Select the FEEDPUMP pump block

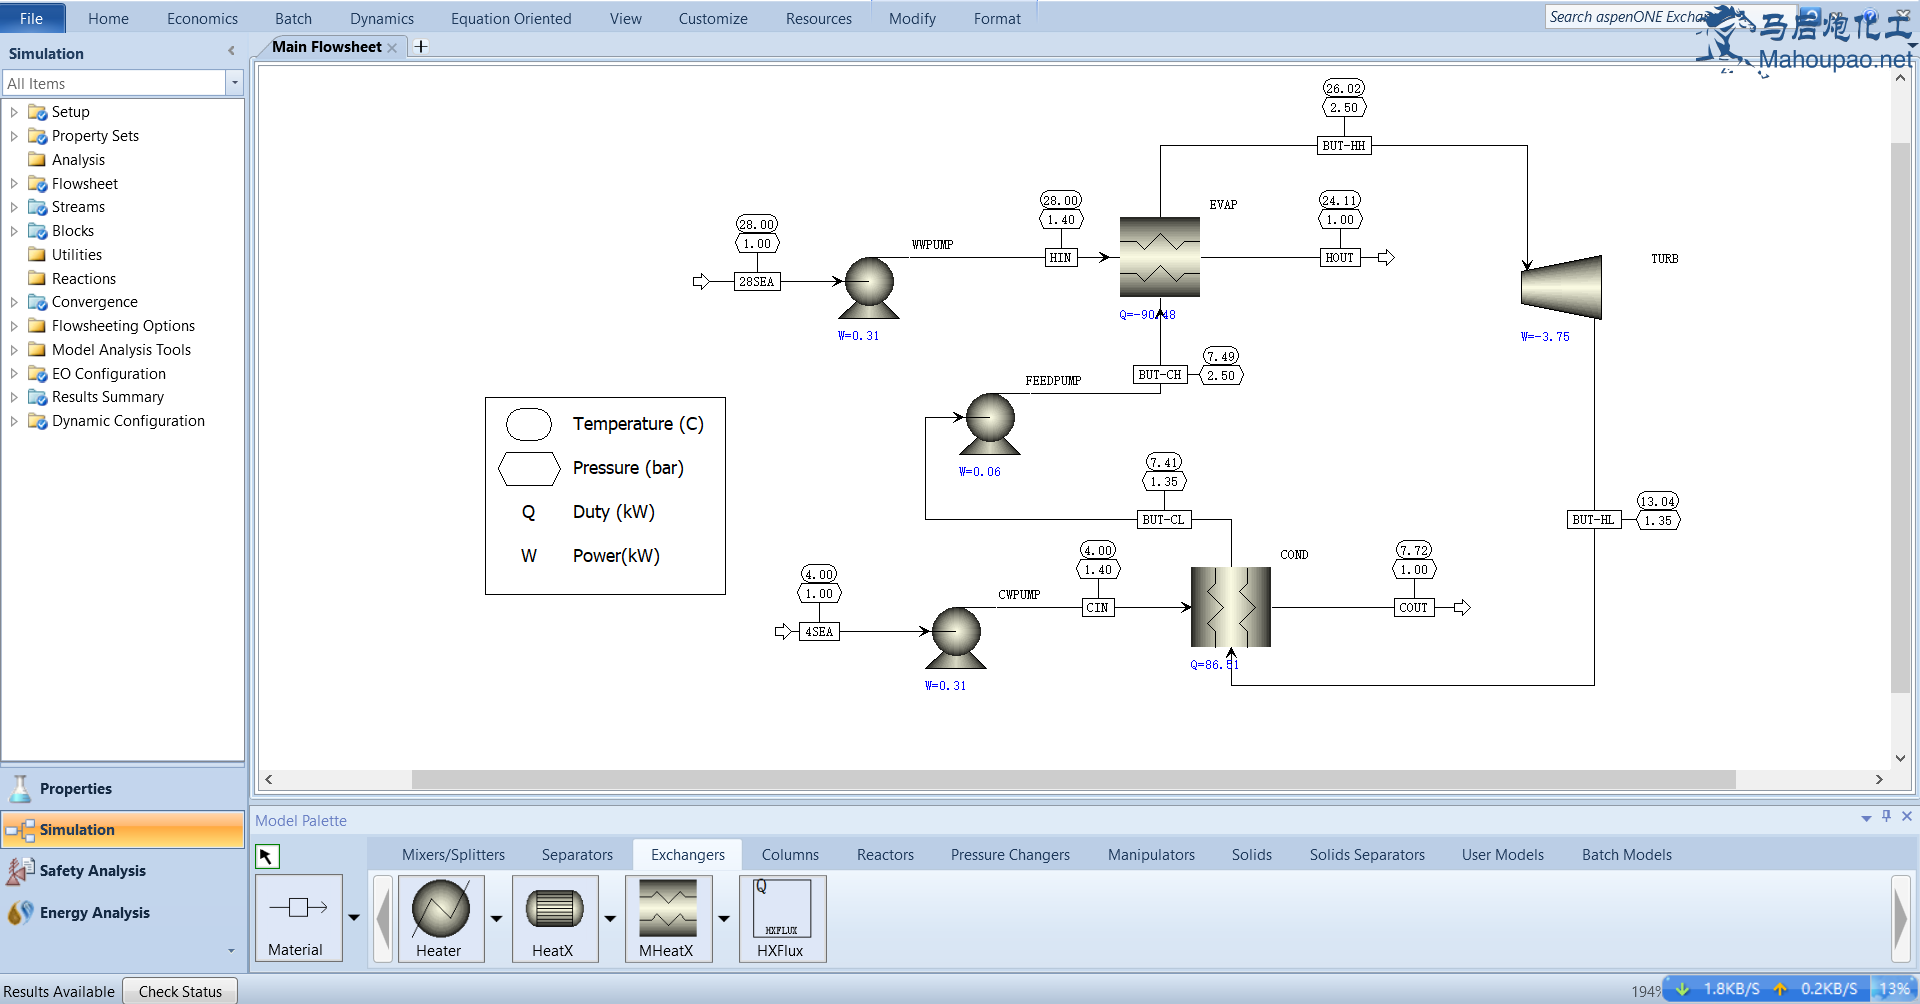click(989, 424)
